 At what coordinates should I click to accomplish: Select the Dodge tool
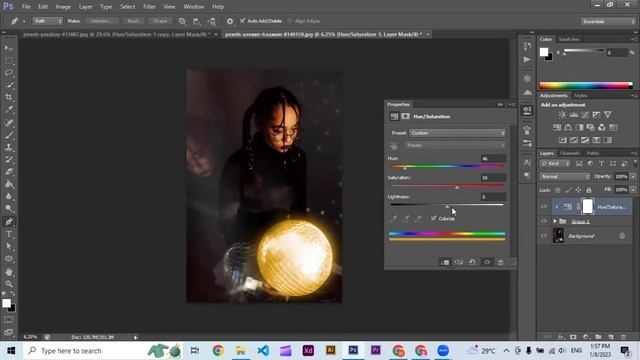tap(9, 209)
